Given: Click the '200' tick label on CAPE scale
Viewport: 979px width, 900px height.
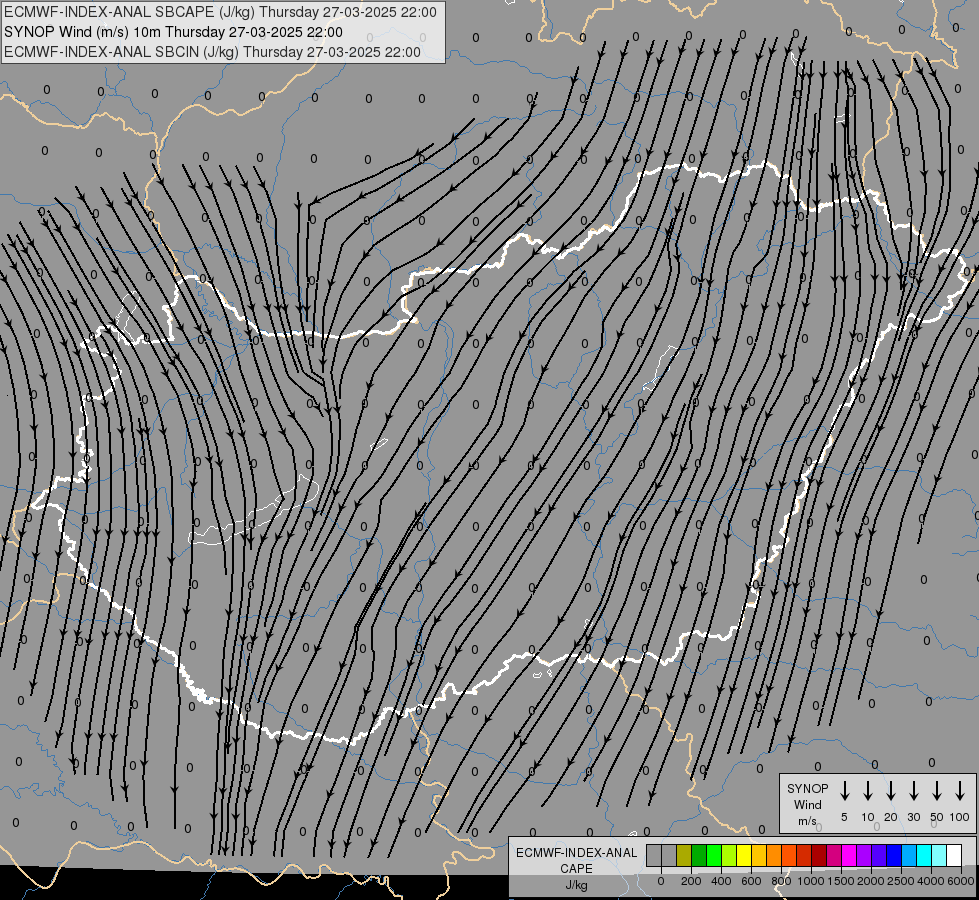Looking at the screenshot, I should coord(691,881).
